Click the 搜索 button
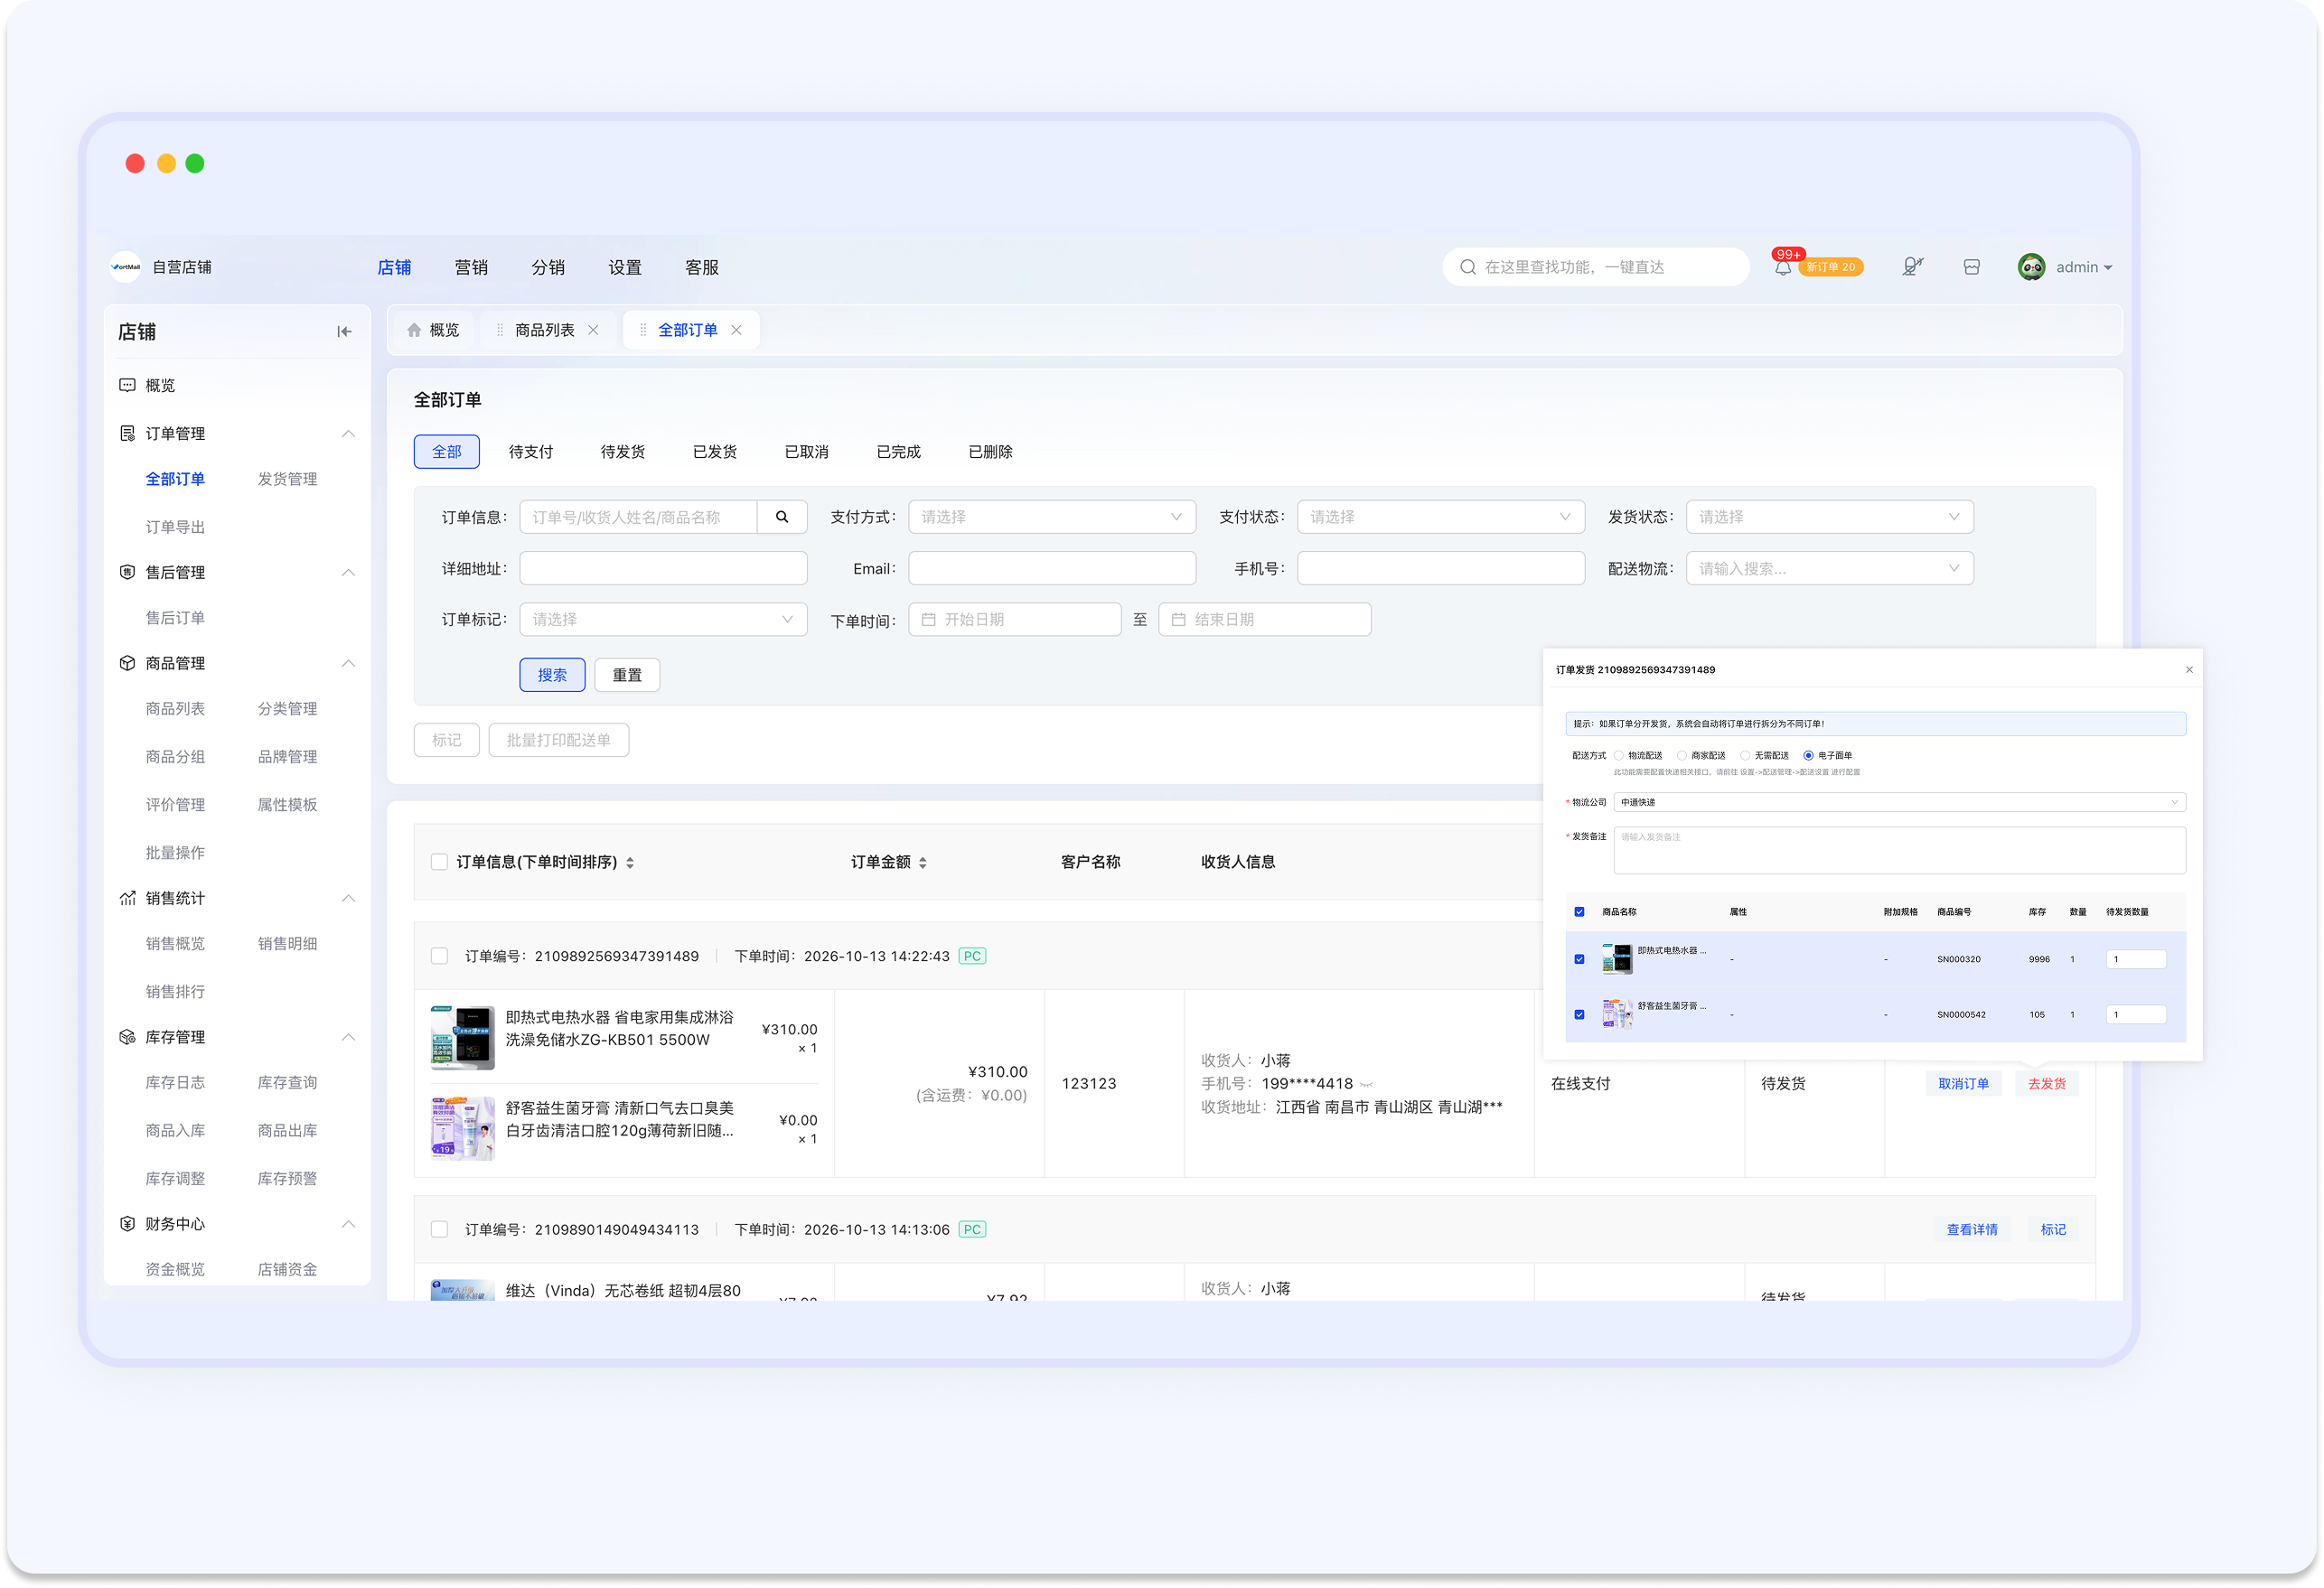The width and height of the screenshot is (2324, 1588). pyautogui.click(x=552, y=675)
